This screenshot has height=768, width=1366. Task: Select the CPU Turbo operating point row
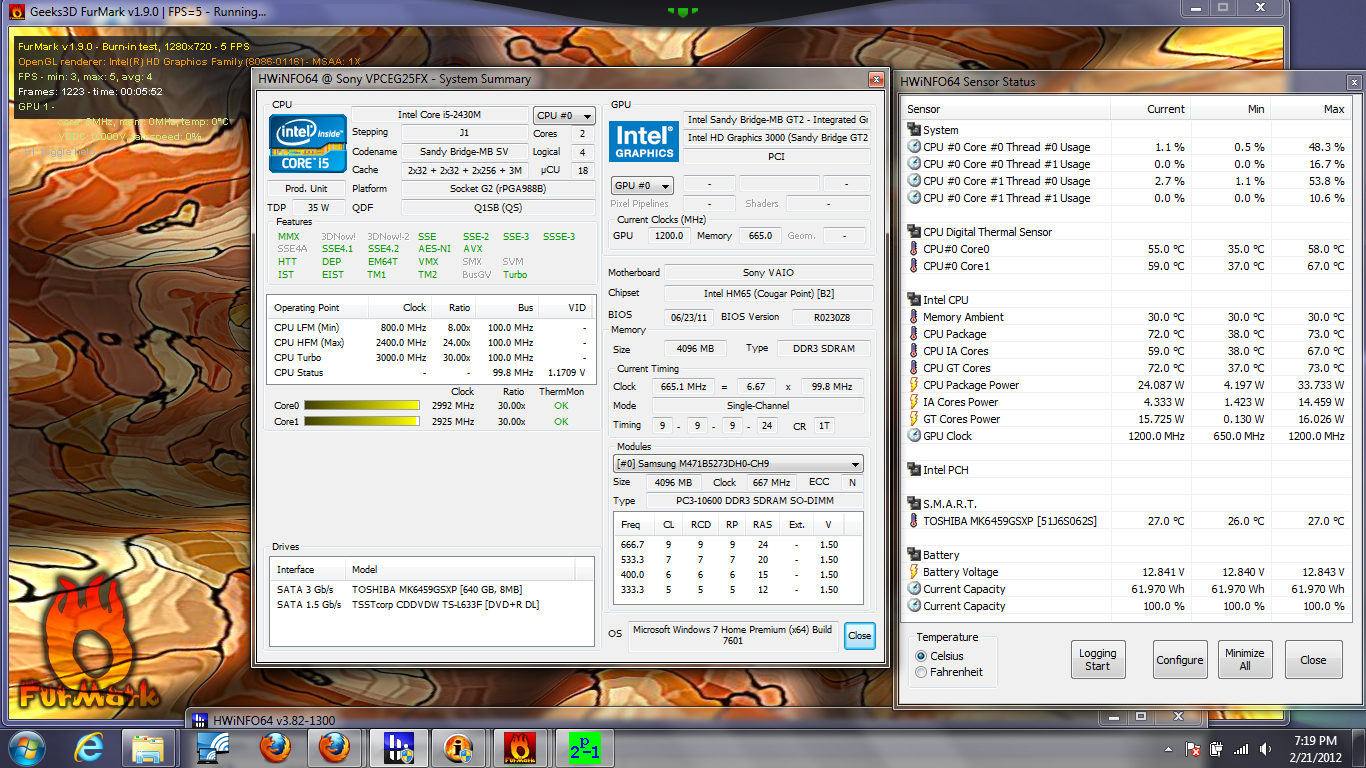click(x=430, y=358)
